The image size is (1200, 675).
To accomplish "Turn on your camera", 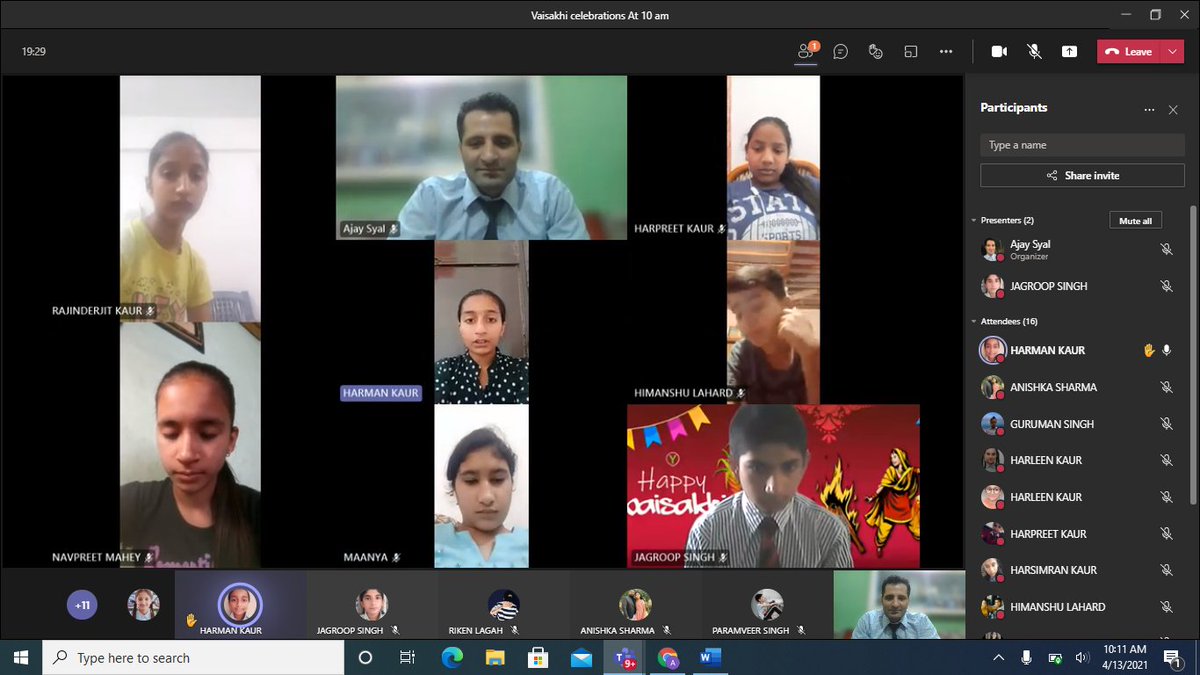I will (999, 51).
